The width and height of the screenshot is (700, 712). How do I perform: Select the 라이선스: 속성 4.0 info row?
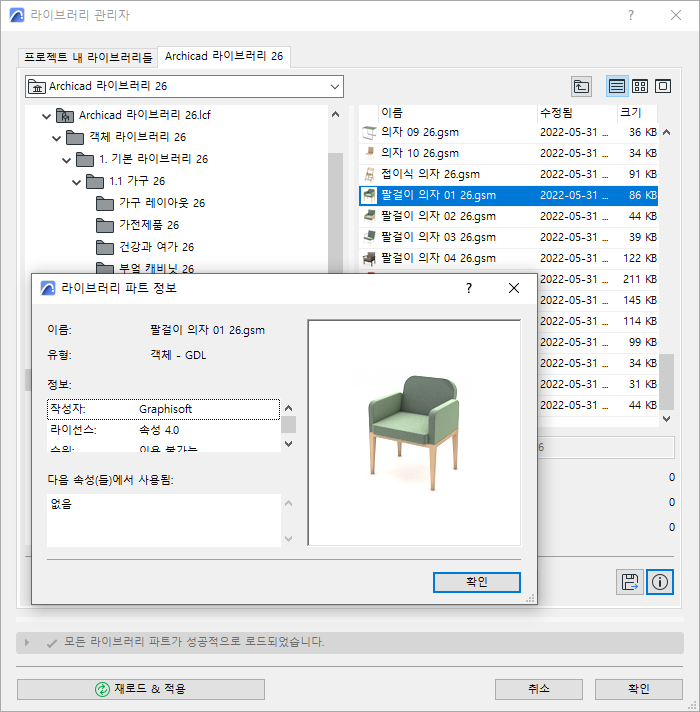click(x=163, y=430)
